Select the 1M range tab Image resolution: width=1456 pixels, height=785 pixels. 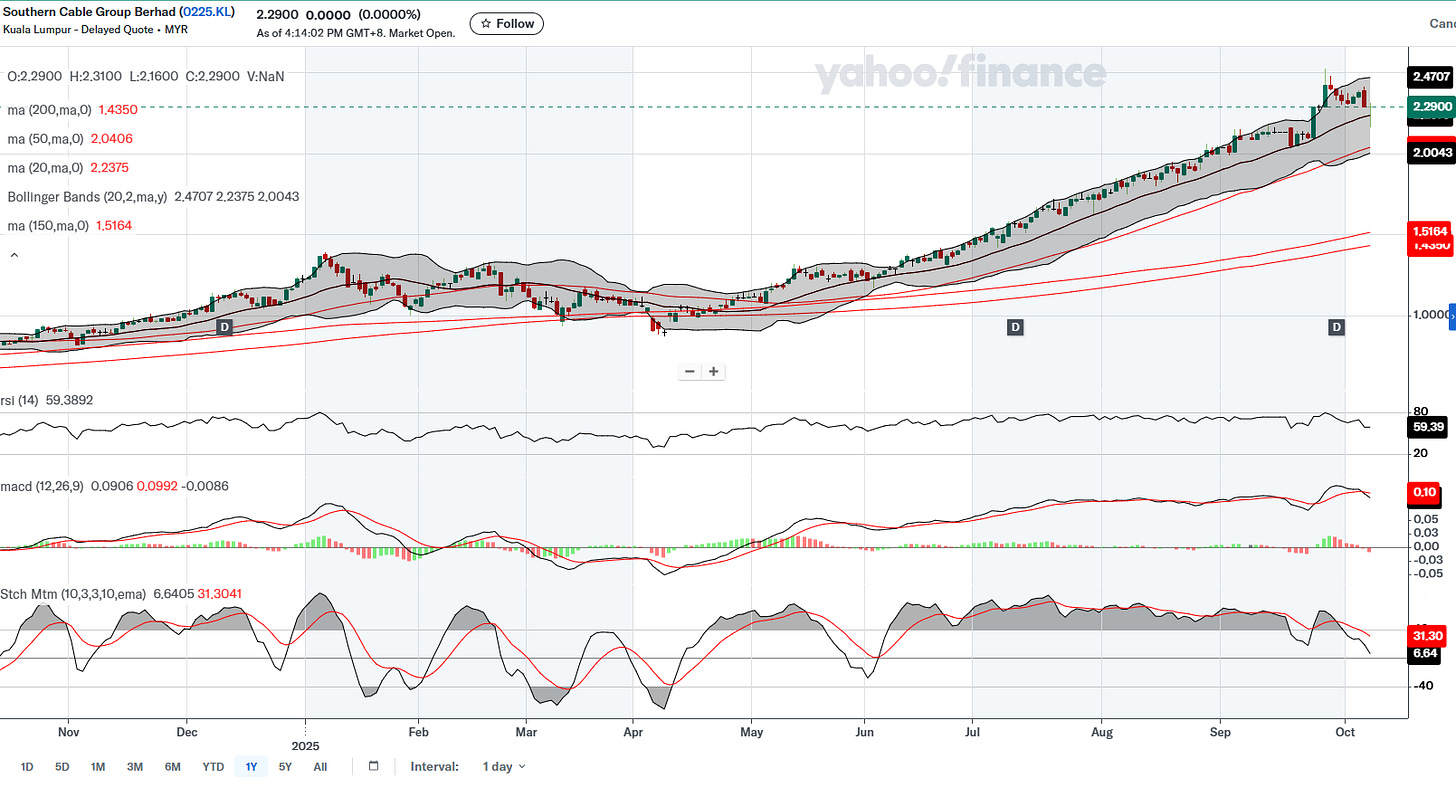pyautogui.click(x=98, y=766)
